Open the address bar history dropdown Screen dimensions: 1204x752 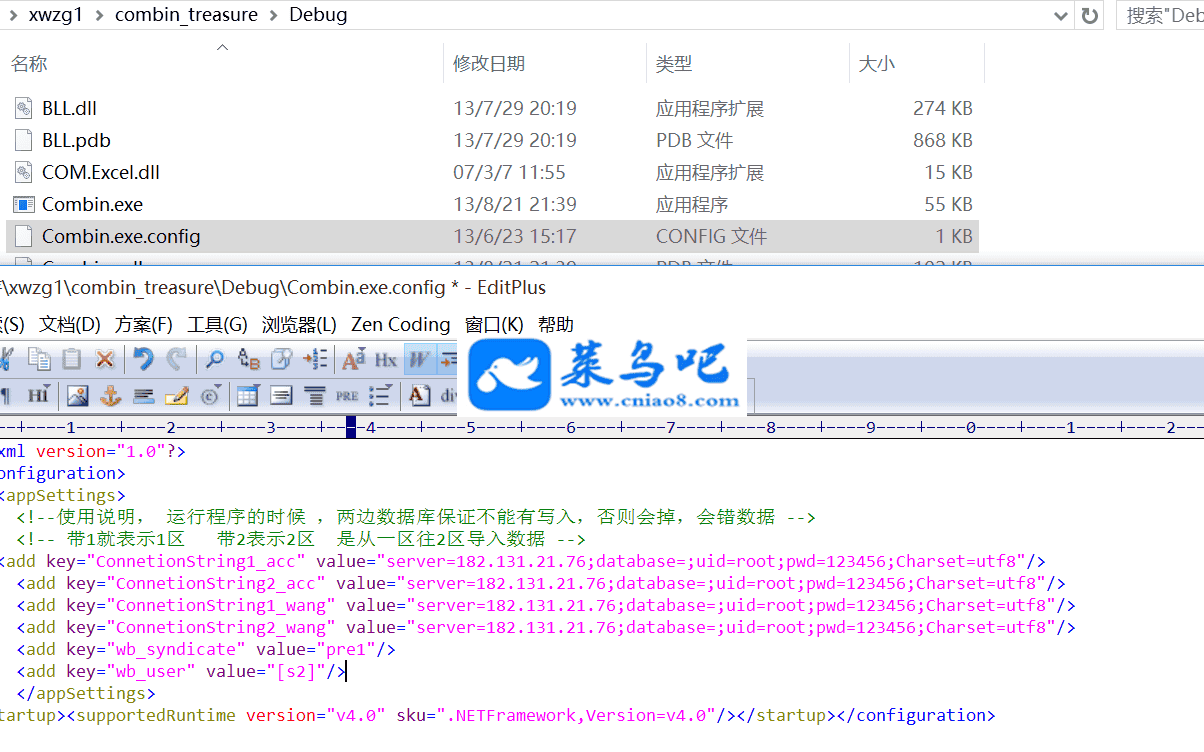[1062, 15]
